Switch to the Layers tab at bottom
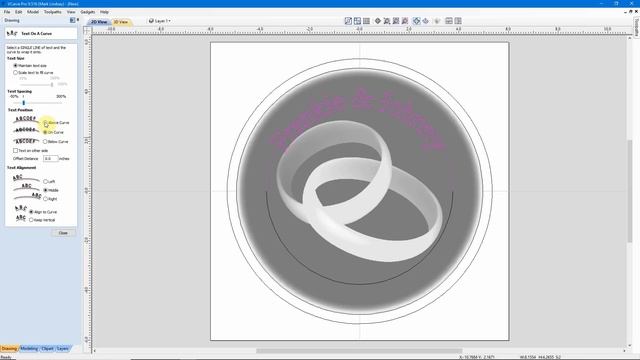 (x=63, y=349)
